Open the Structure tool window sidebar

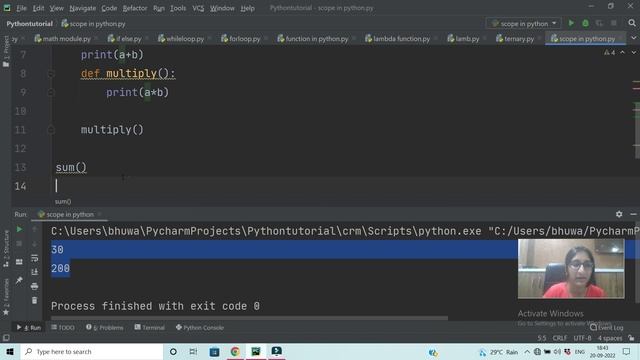pos(6,249)
